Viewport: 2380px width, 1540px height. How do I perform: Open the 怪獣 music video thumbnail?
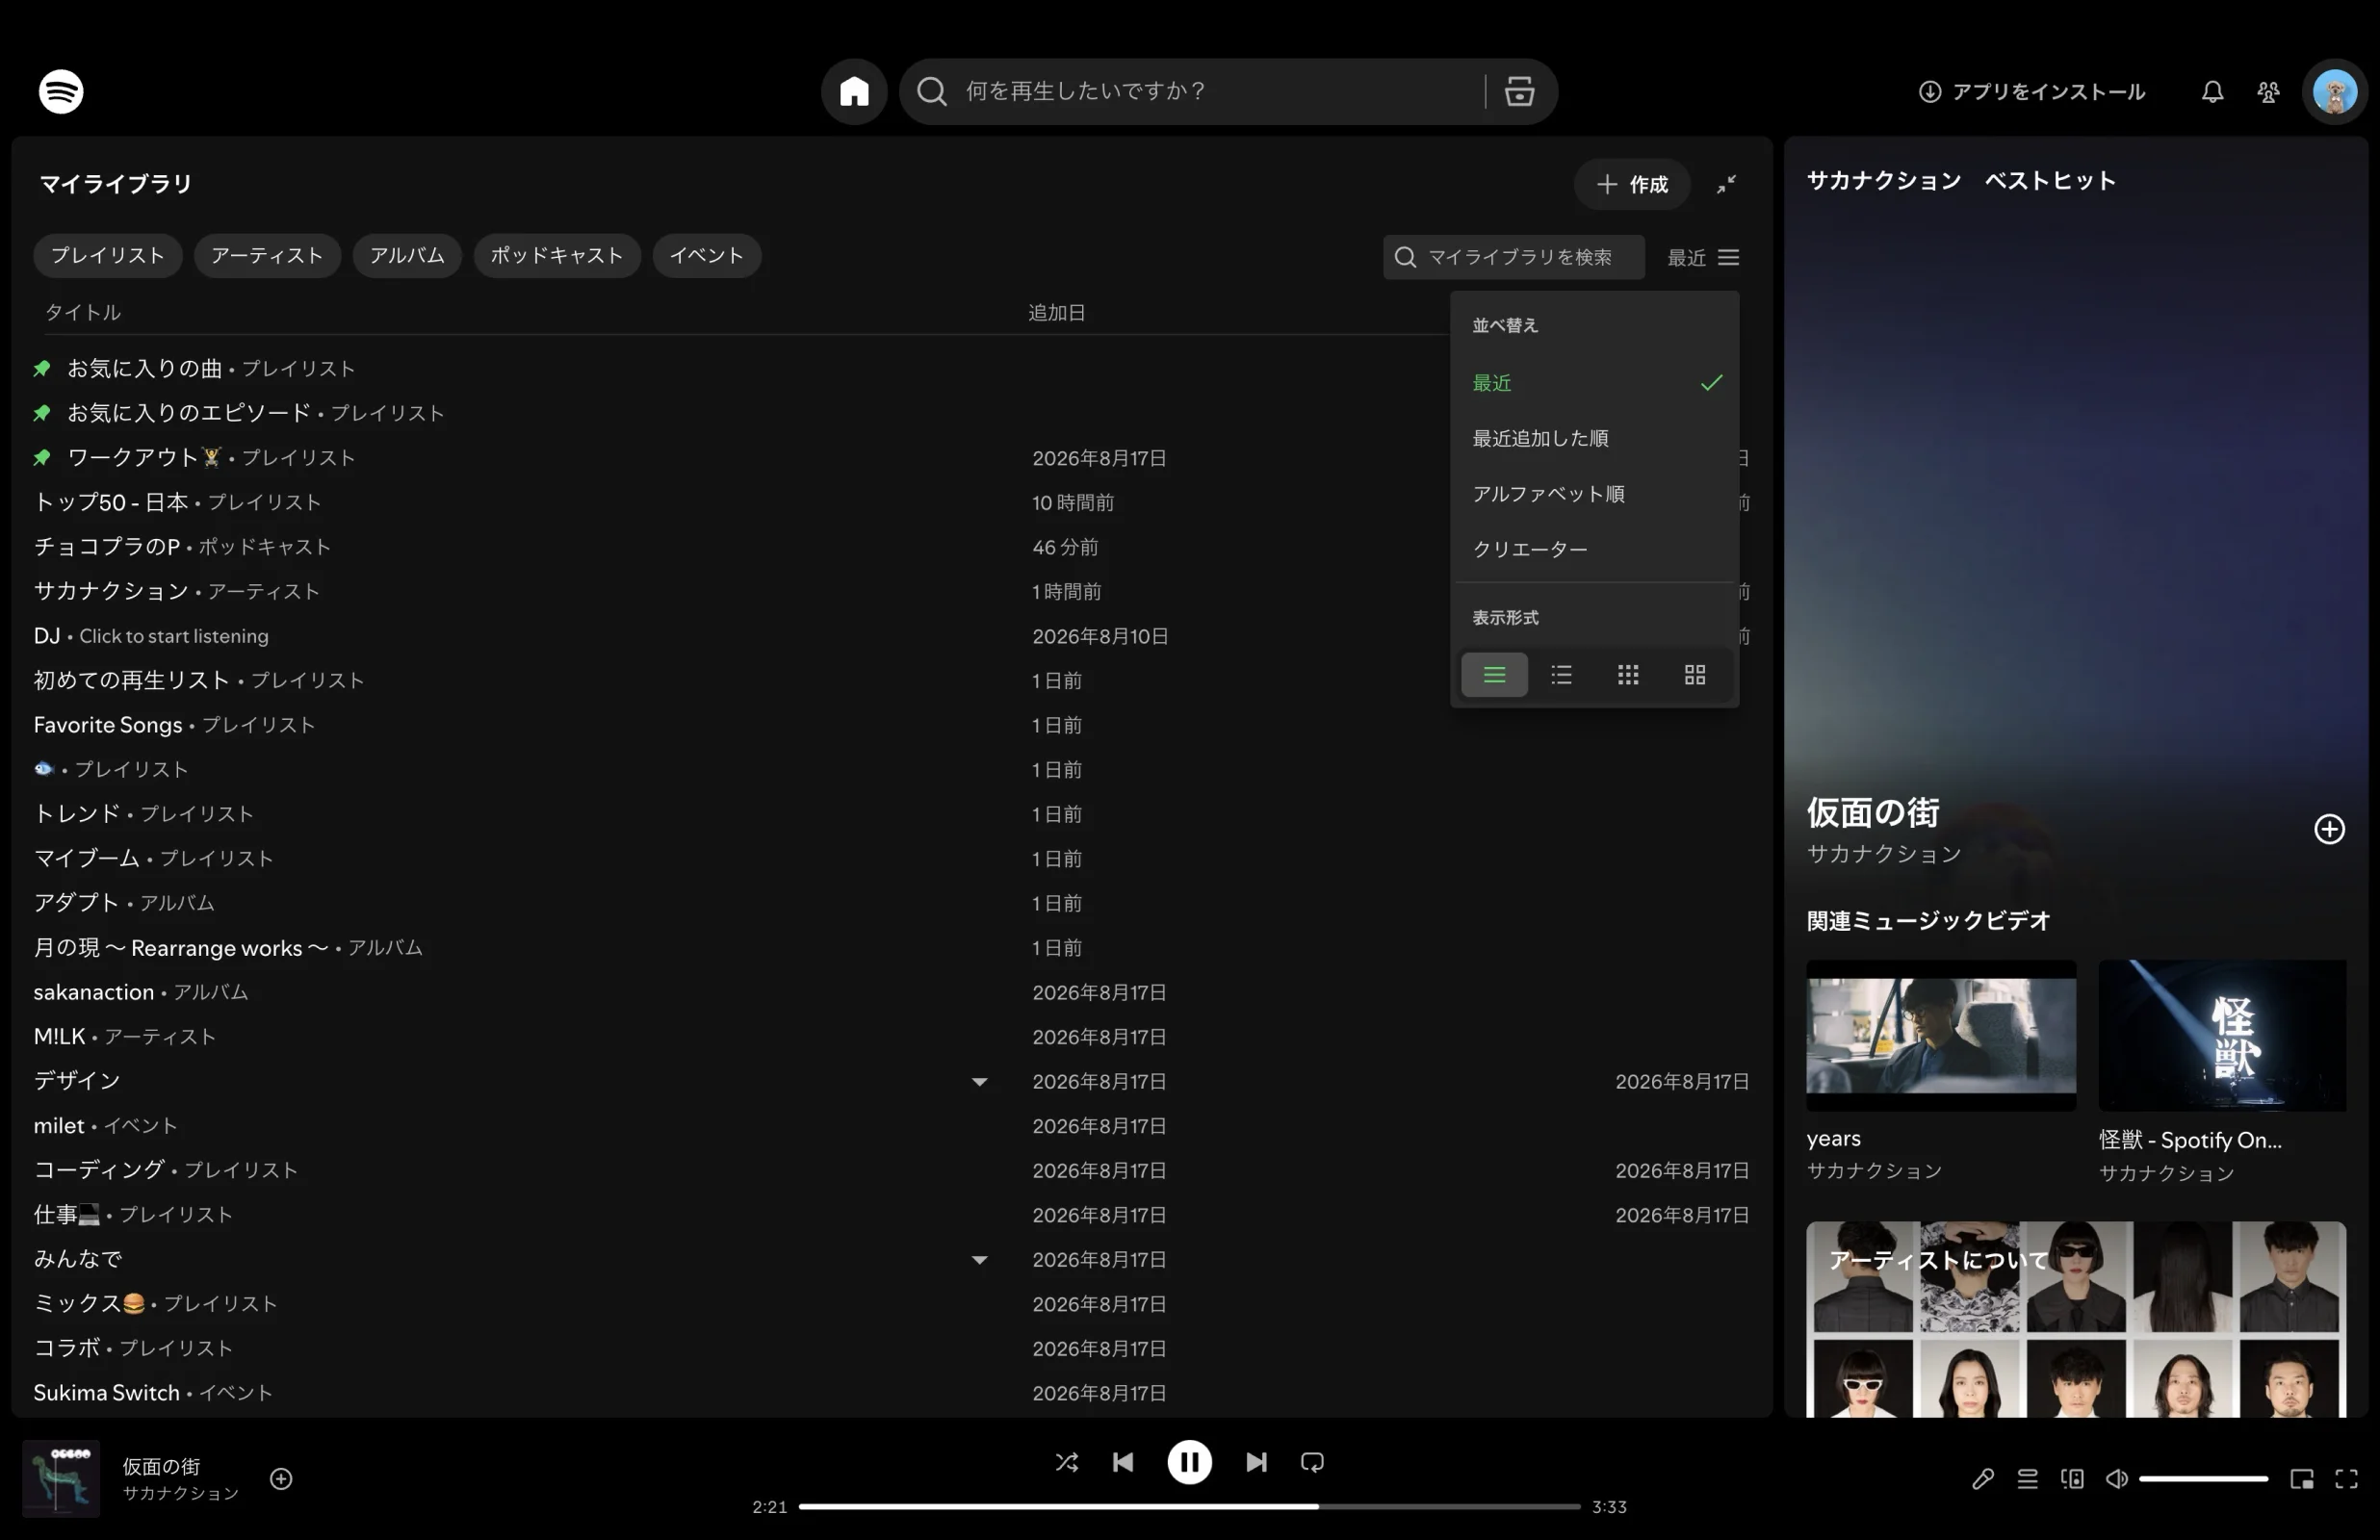click(2222, 1035)
